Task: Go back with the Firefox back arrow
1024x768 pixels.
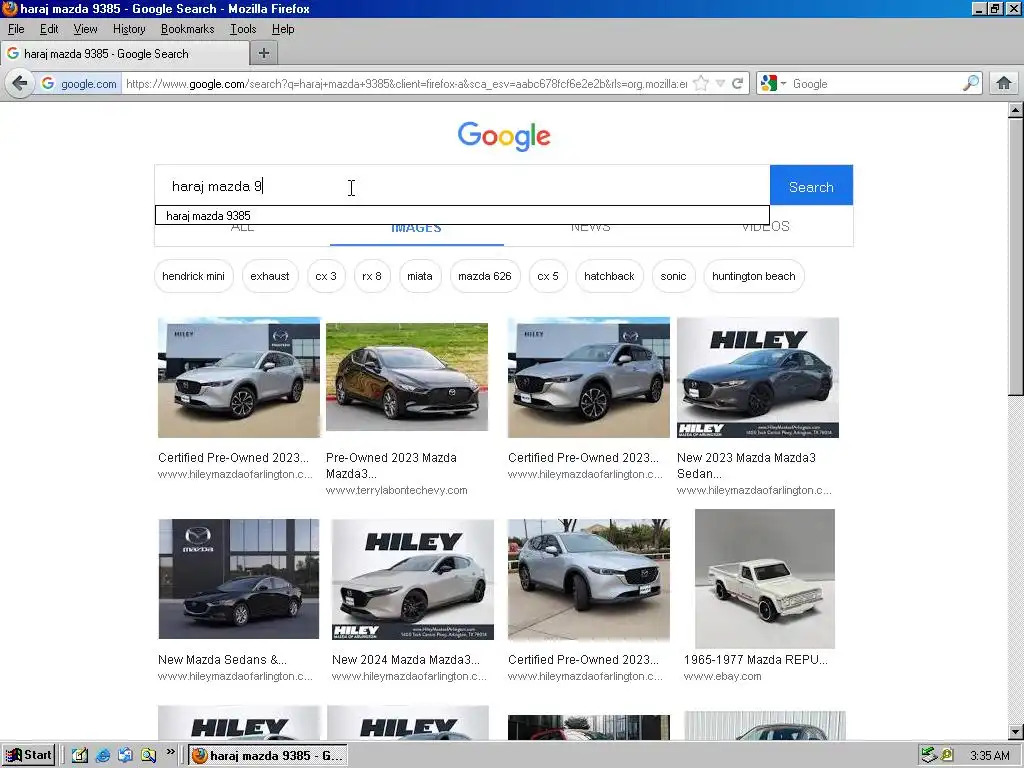Action: pos(20,84)
